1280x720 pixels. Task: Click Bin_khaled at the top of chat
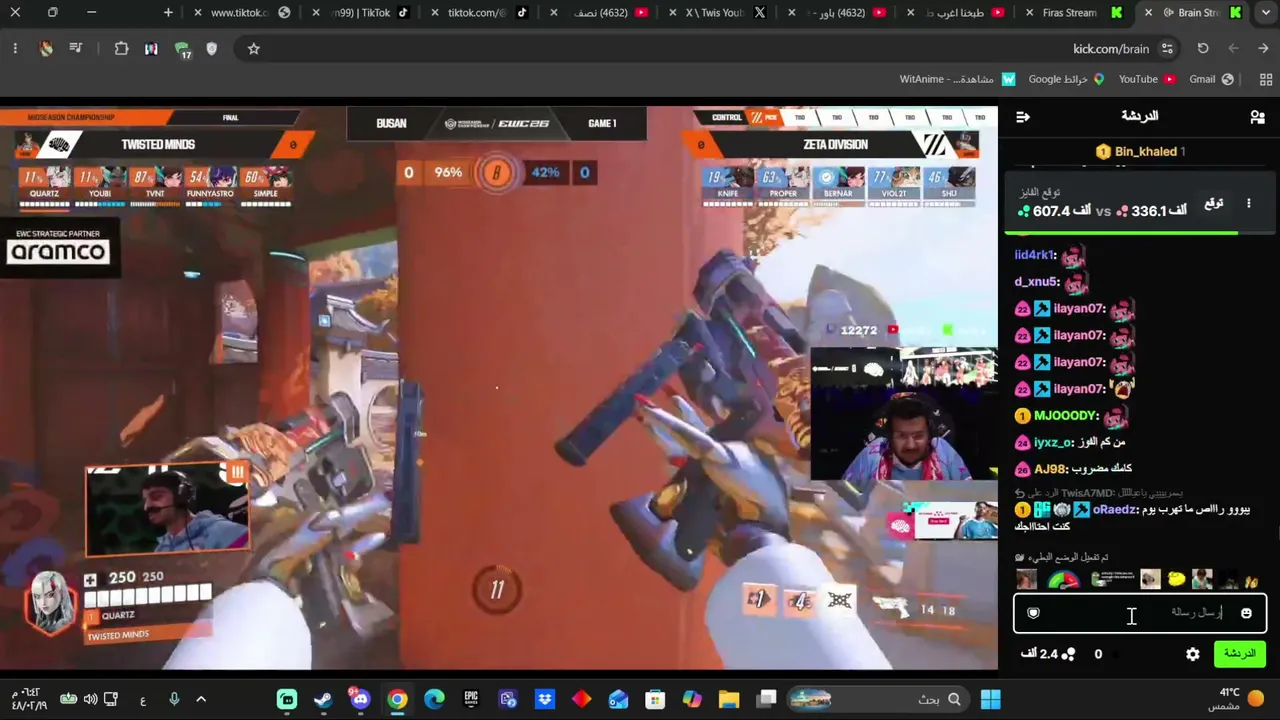pyautogui.click(x=1146, y=152)
